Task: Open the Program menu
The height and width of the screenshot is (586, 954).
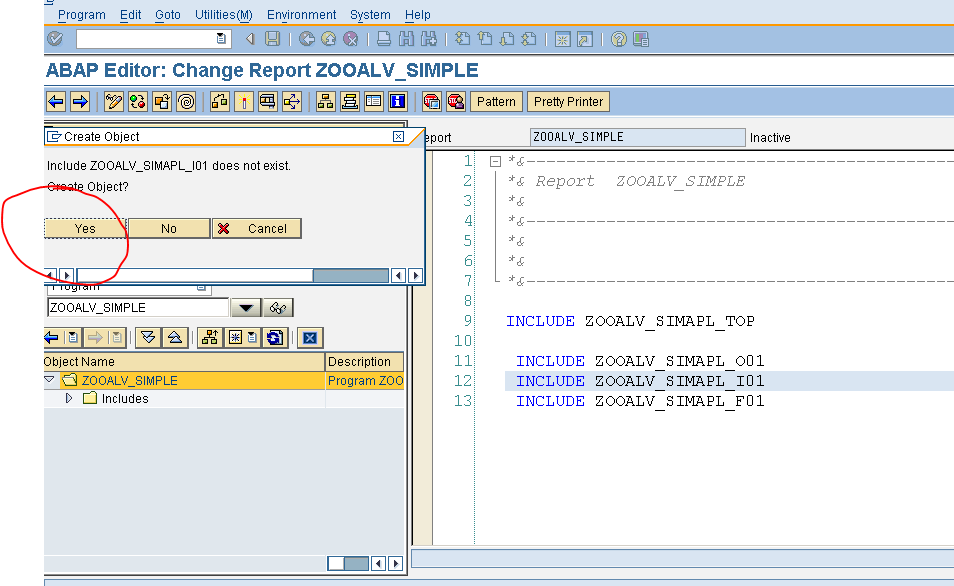Action: (82, 15)
